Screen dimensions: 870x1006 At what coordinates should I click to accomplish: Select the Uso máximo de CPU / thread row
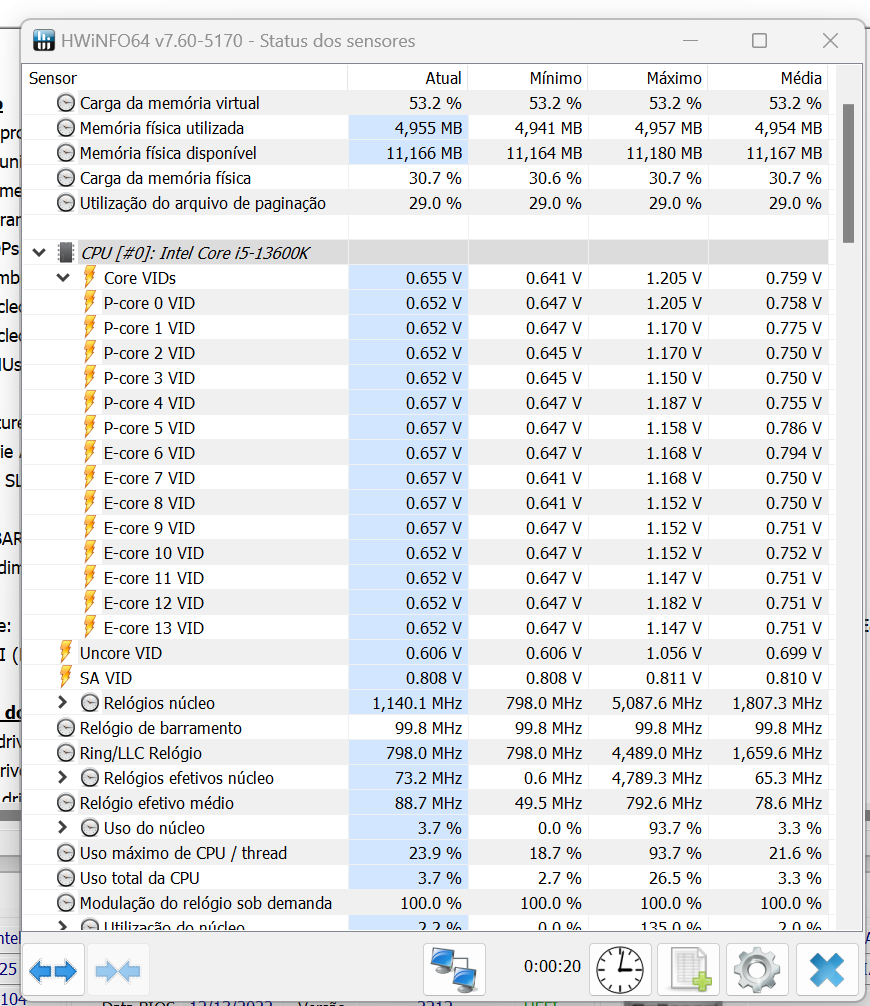click(425, 853)
